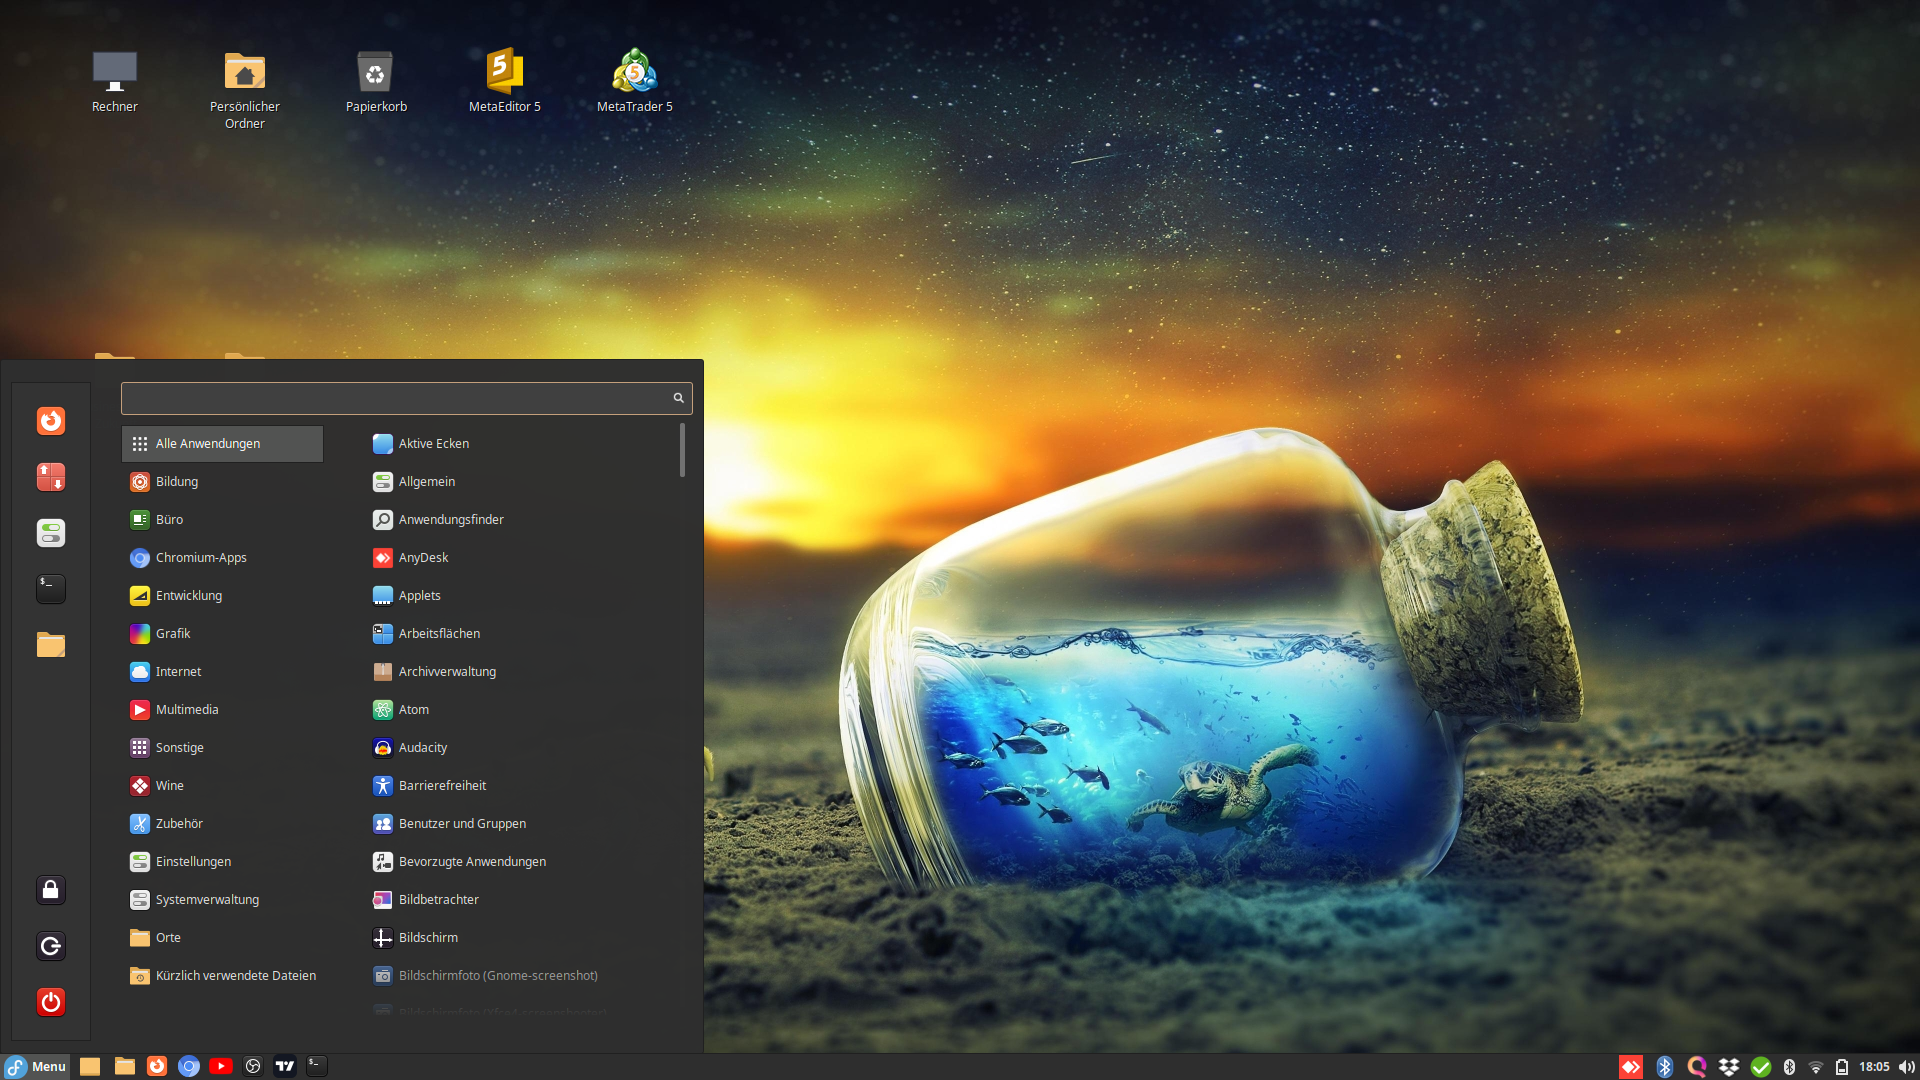
Task: Click the volume icon in system tray
Action: tap(1906, 1067)
